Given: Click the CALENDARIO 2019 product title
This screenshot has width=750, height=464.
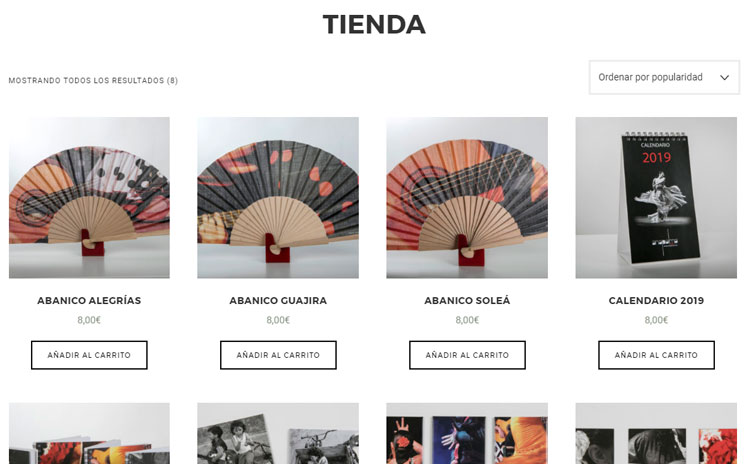Looking at the screenshot, I should (656, 300).
